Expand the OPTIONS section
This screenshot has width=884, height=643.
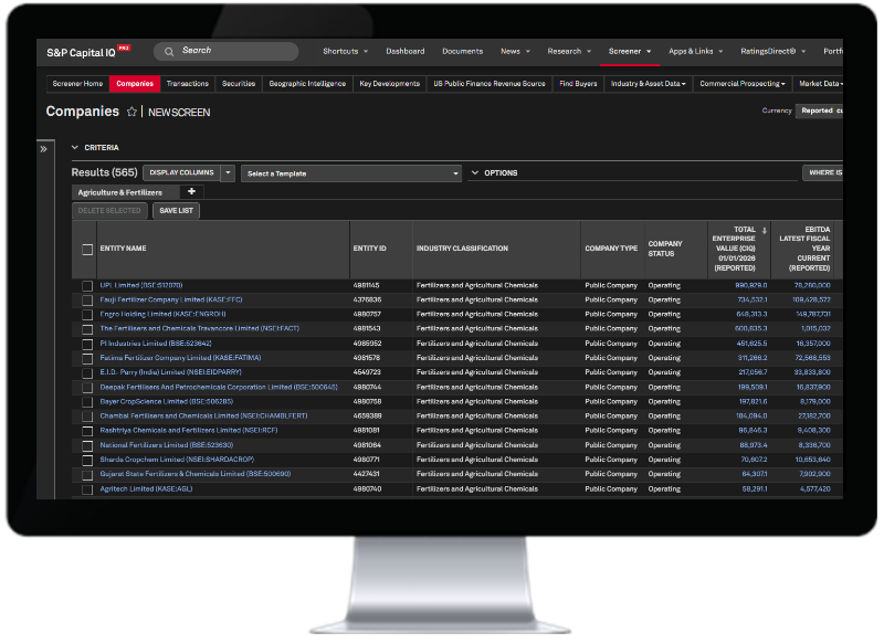[475, 173]
